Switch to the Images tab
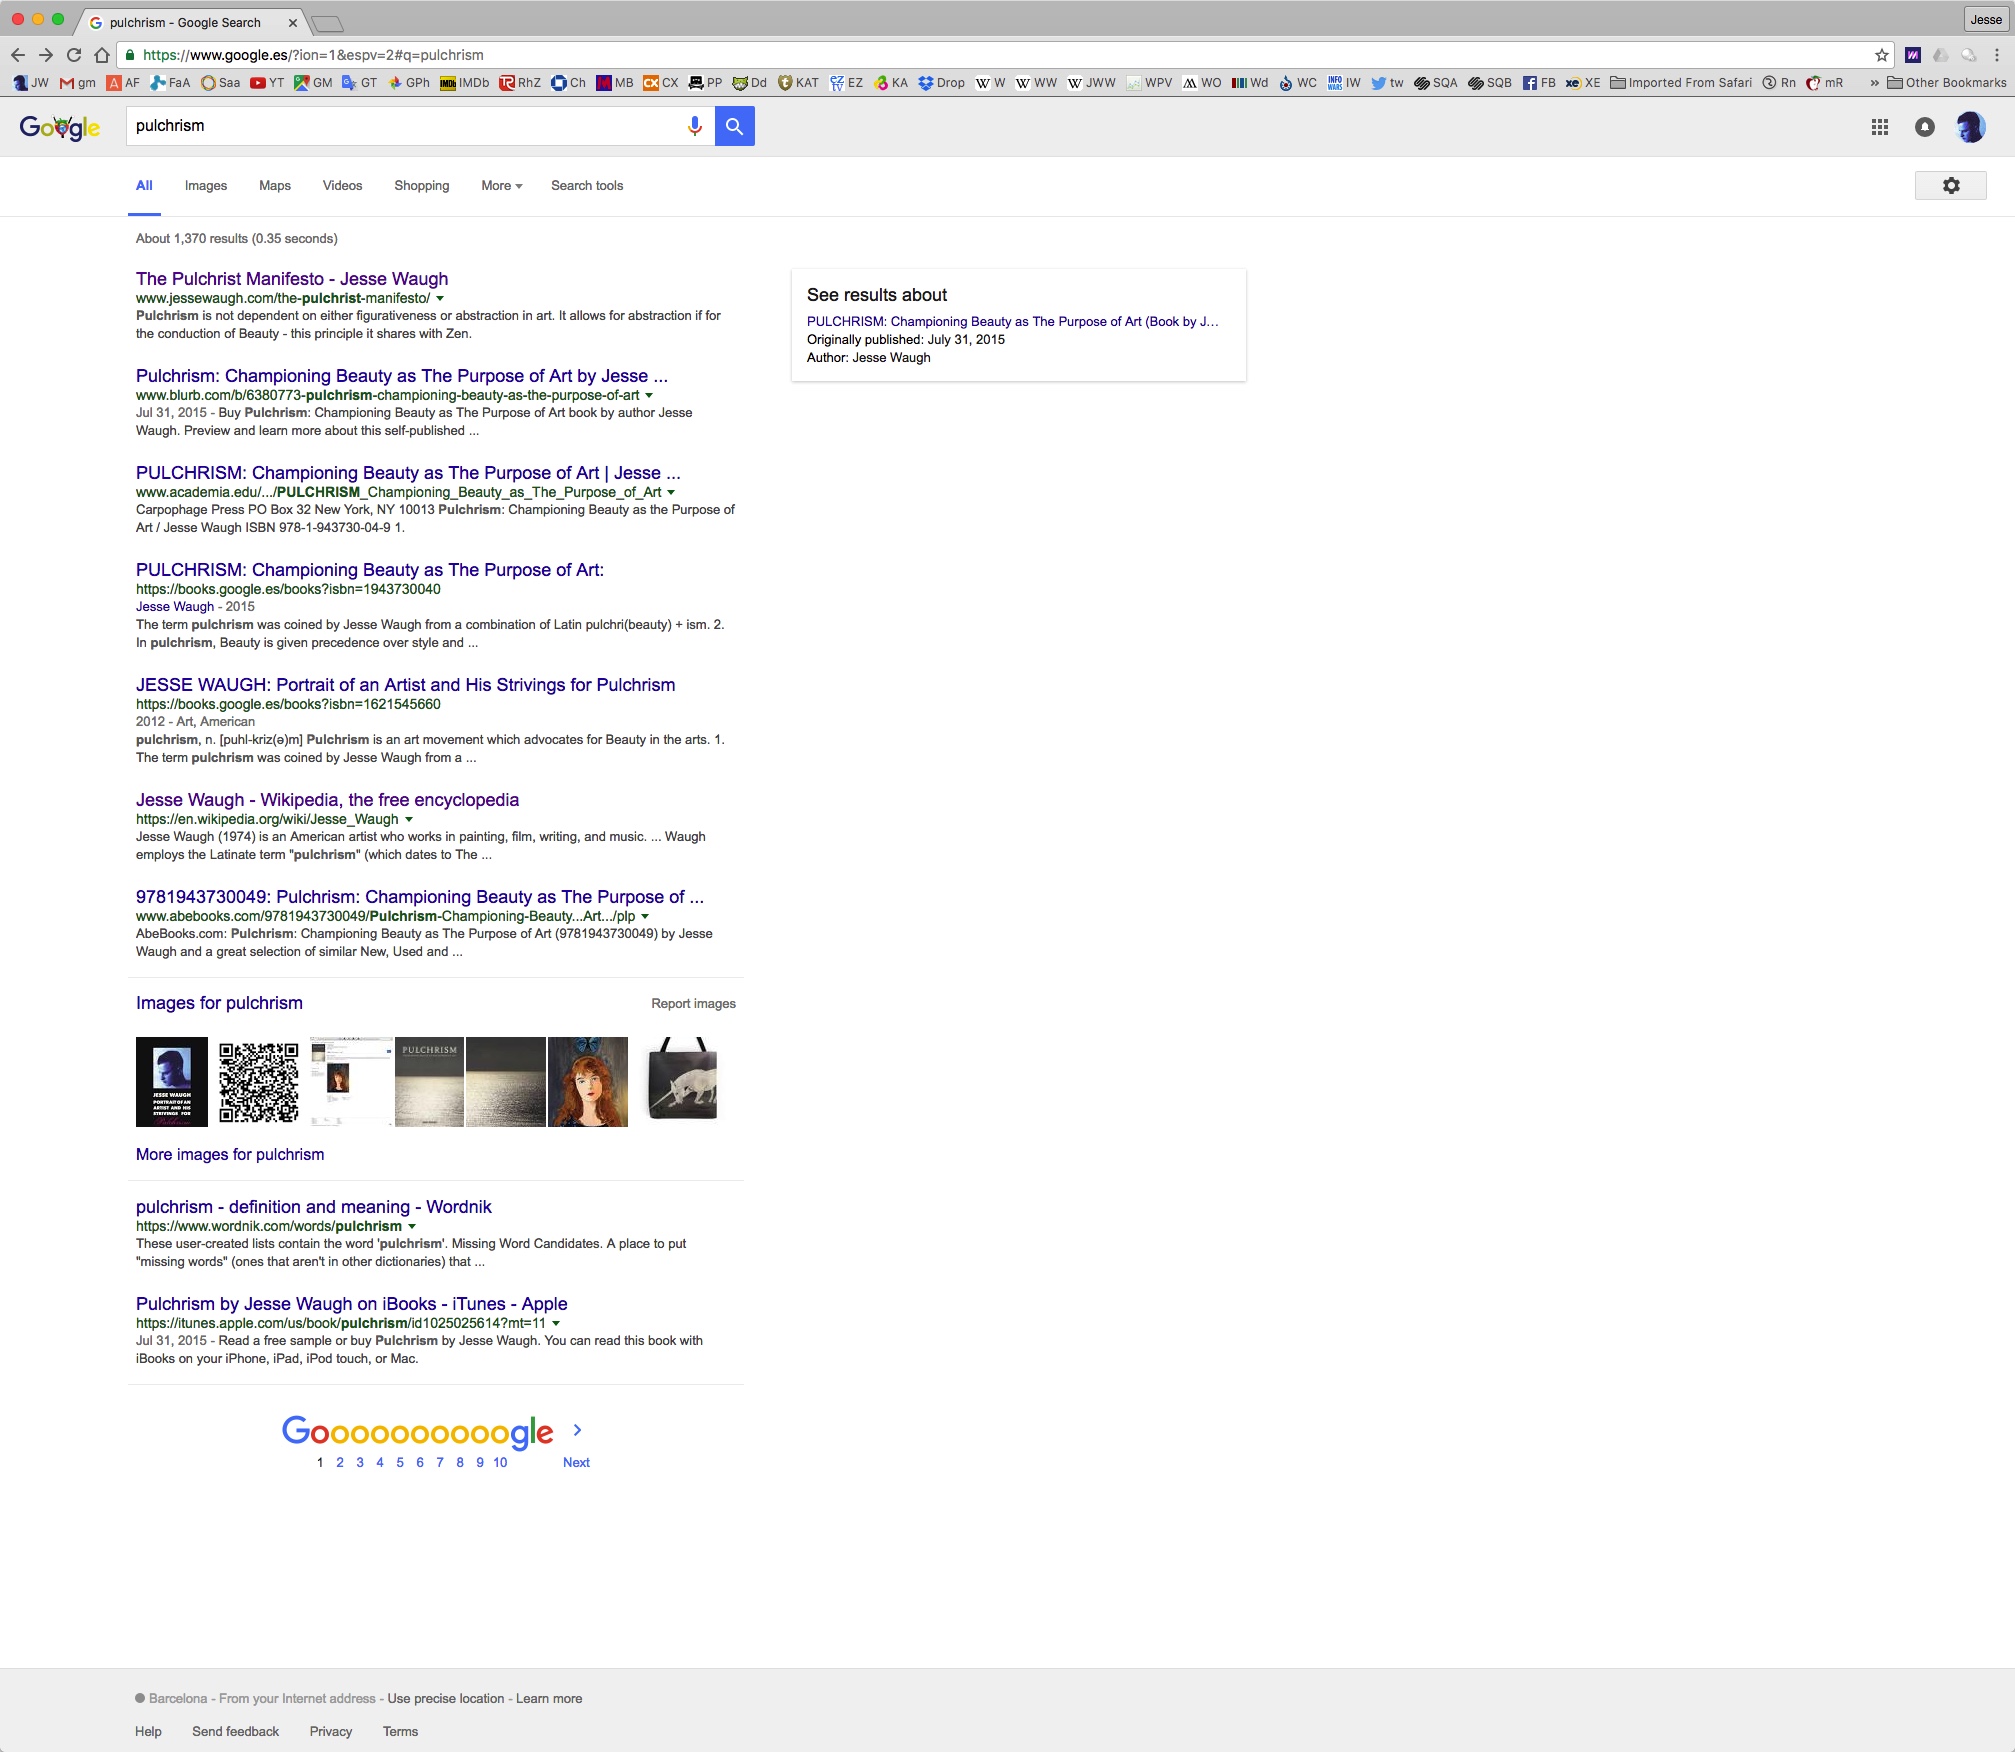This screenshot has width=2015, height=1752. tap(206, 186)
